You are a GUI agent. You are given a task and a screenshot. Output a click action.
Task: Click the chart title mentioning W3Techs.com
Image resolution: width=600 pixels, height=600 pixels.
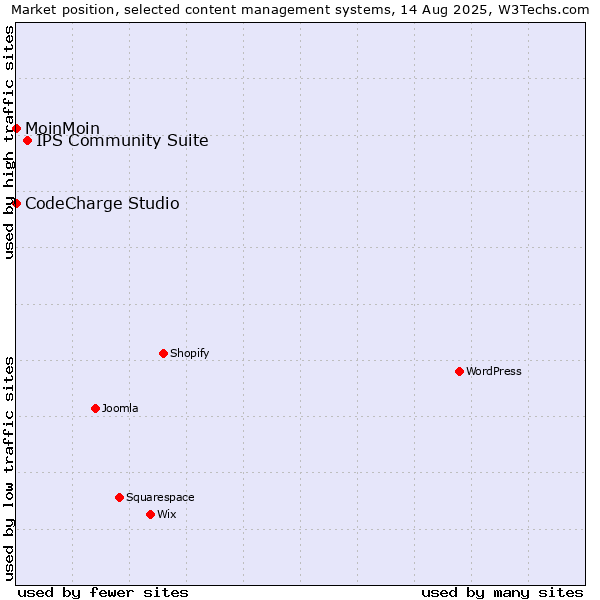[x=300, y=10]
